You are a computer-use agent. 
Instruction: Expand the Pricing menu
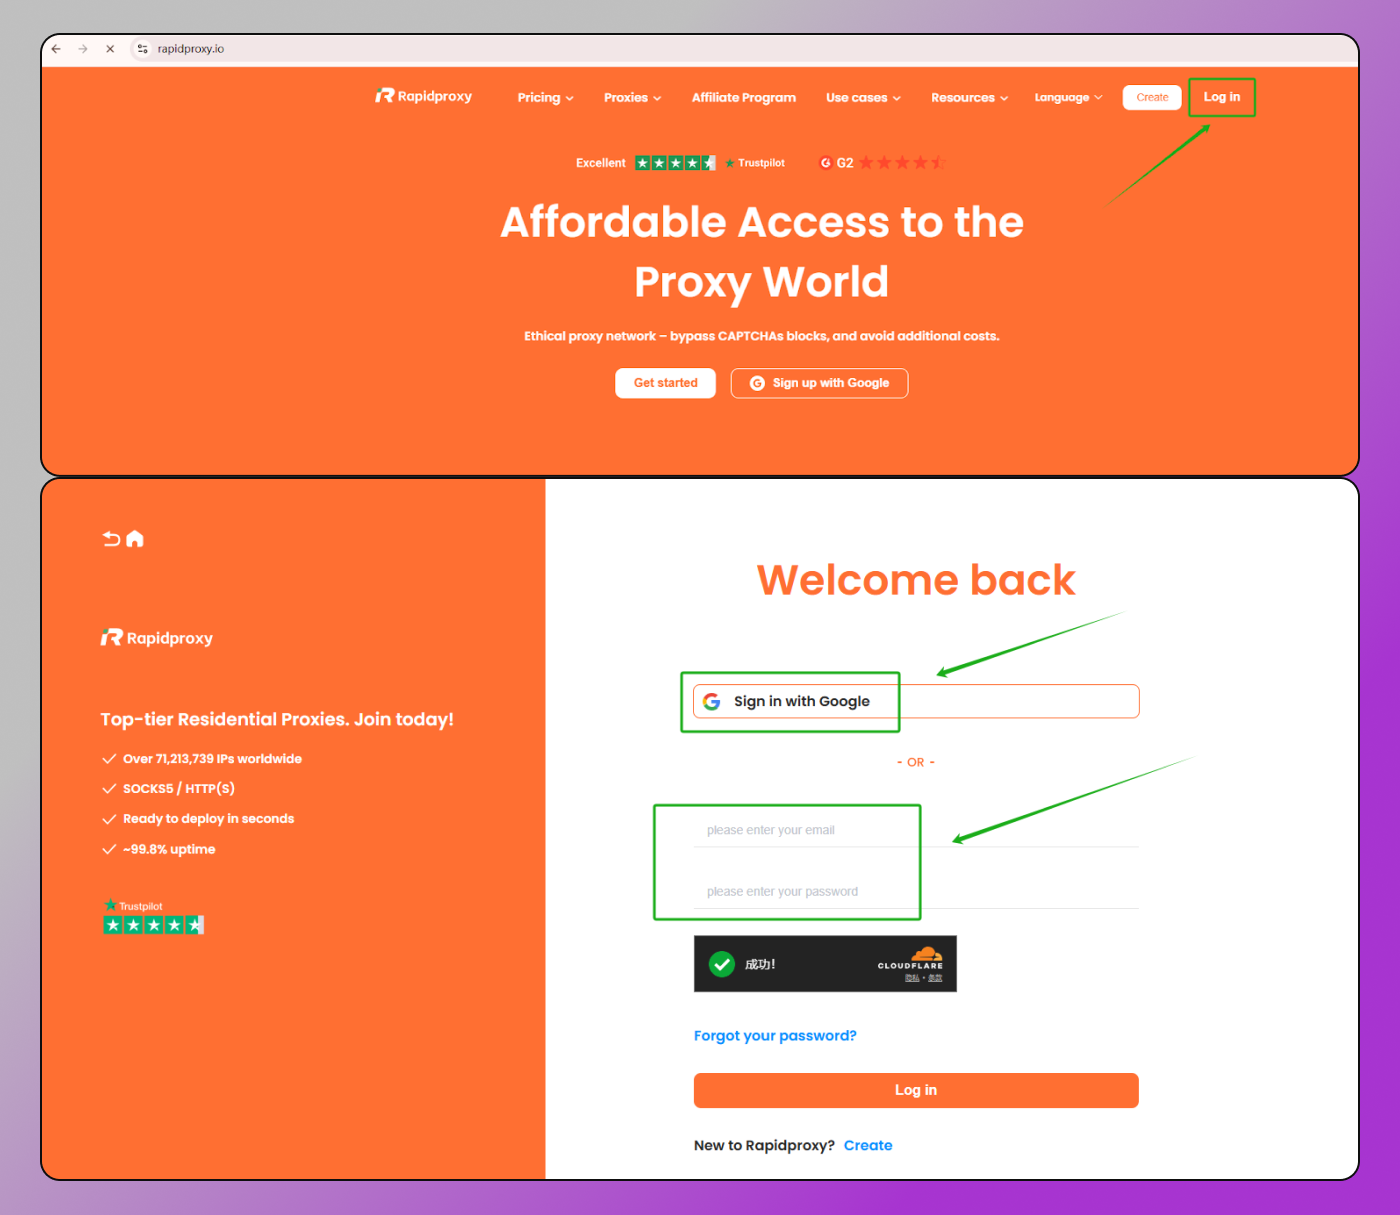click(546, 97)
